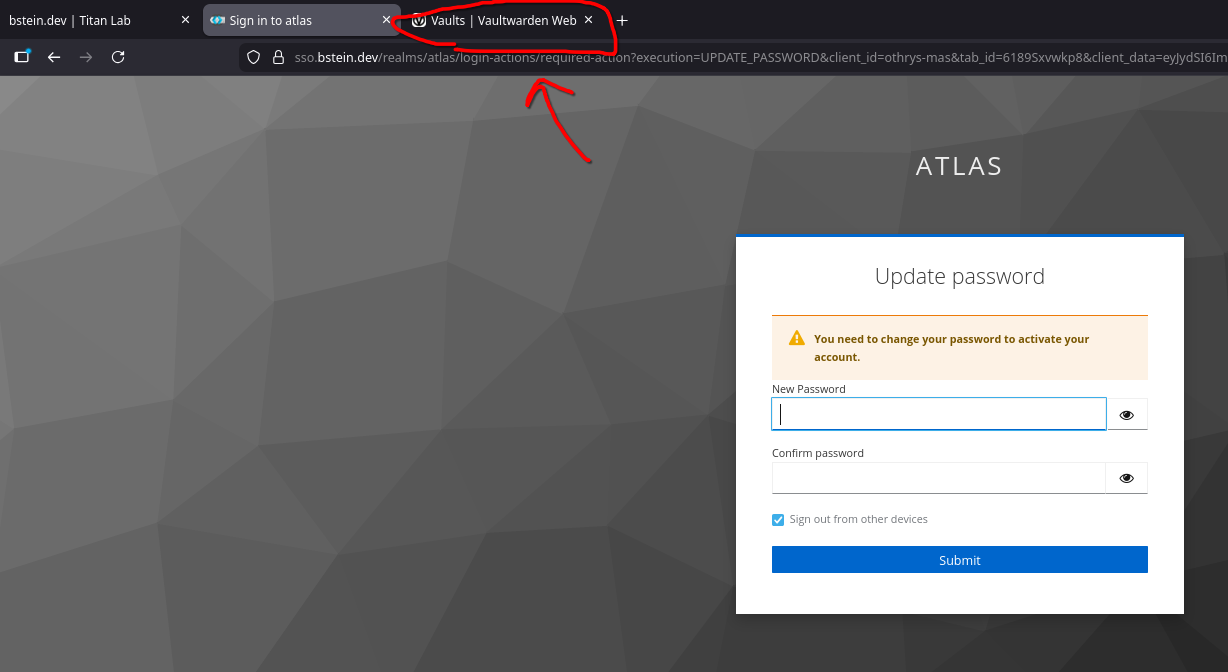Uncheck Sign out from other devices
1228x672 pixels.
pyautogui.click(x=778, y=520)
